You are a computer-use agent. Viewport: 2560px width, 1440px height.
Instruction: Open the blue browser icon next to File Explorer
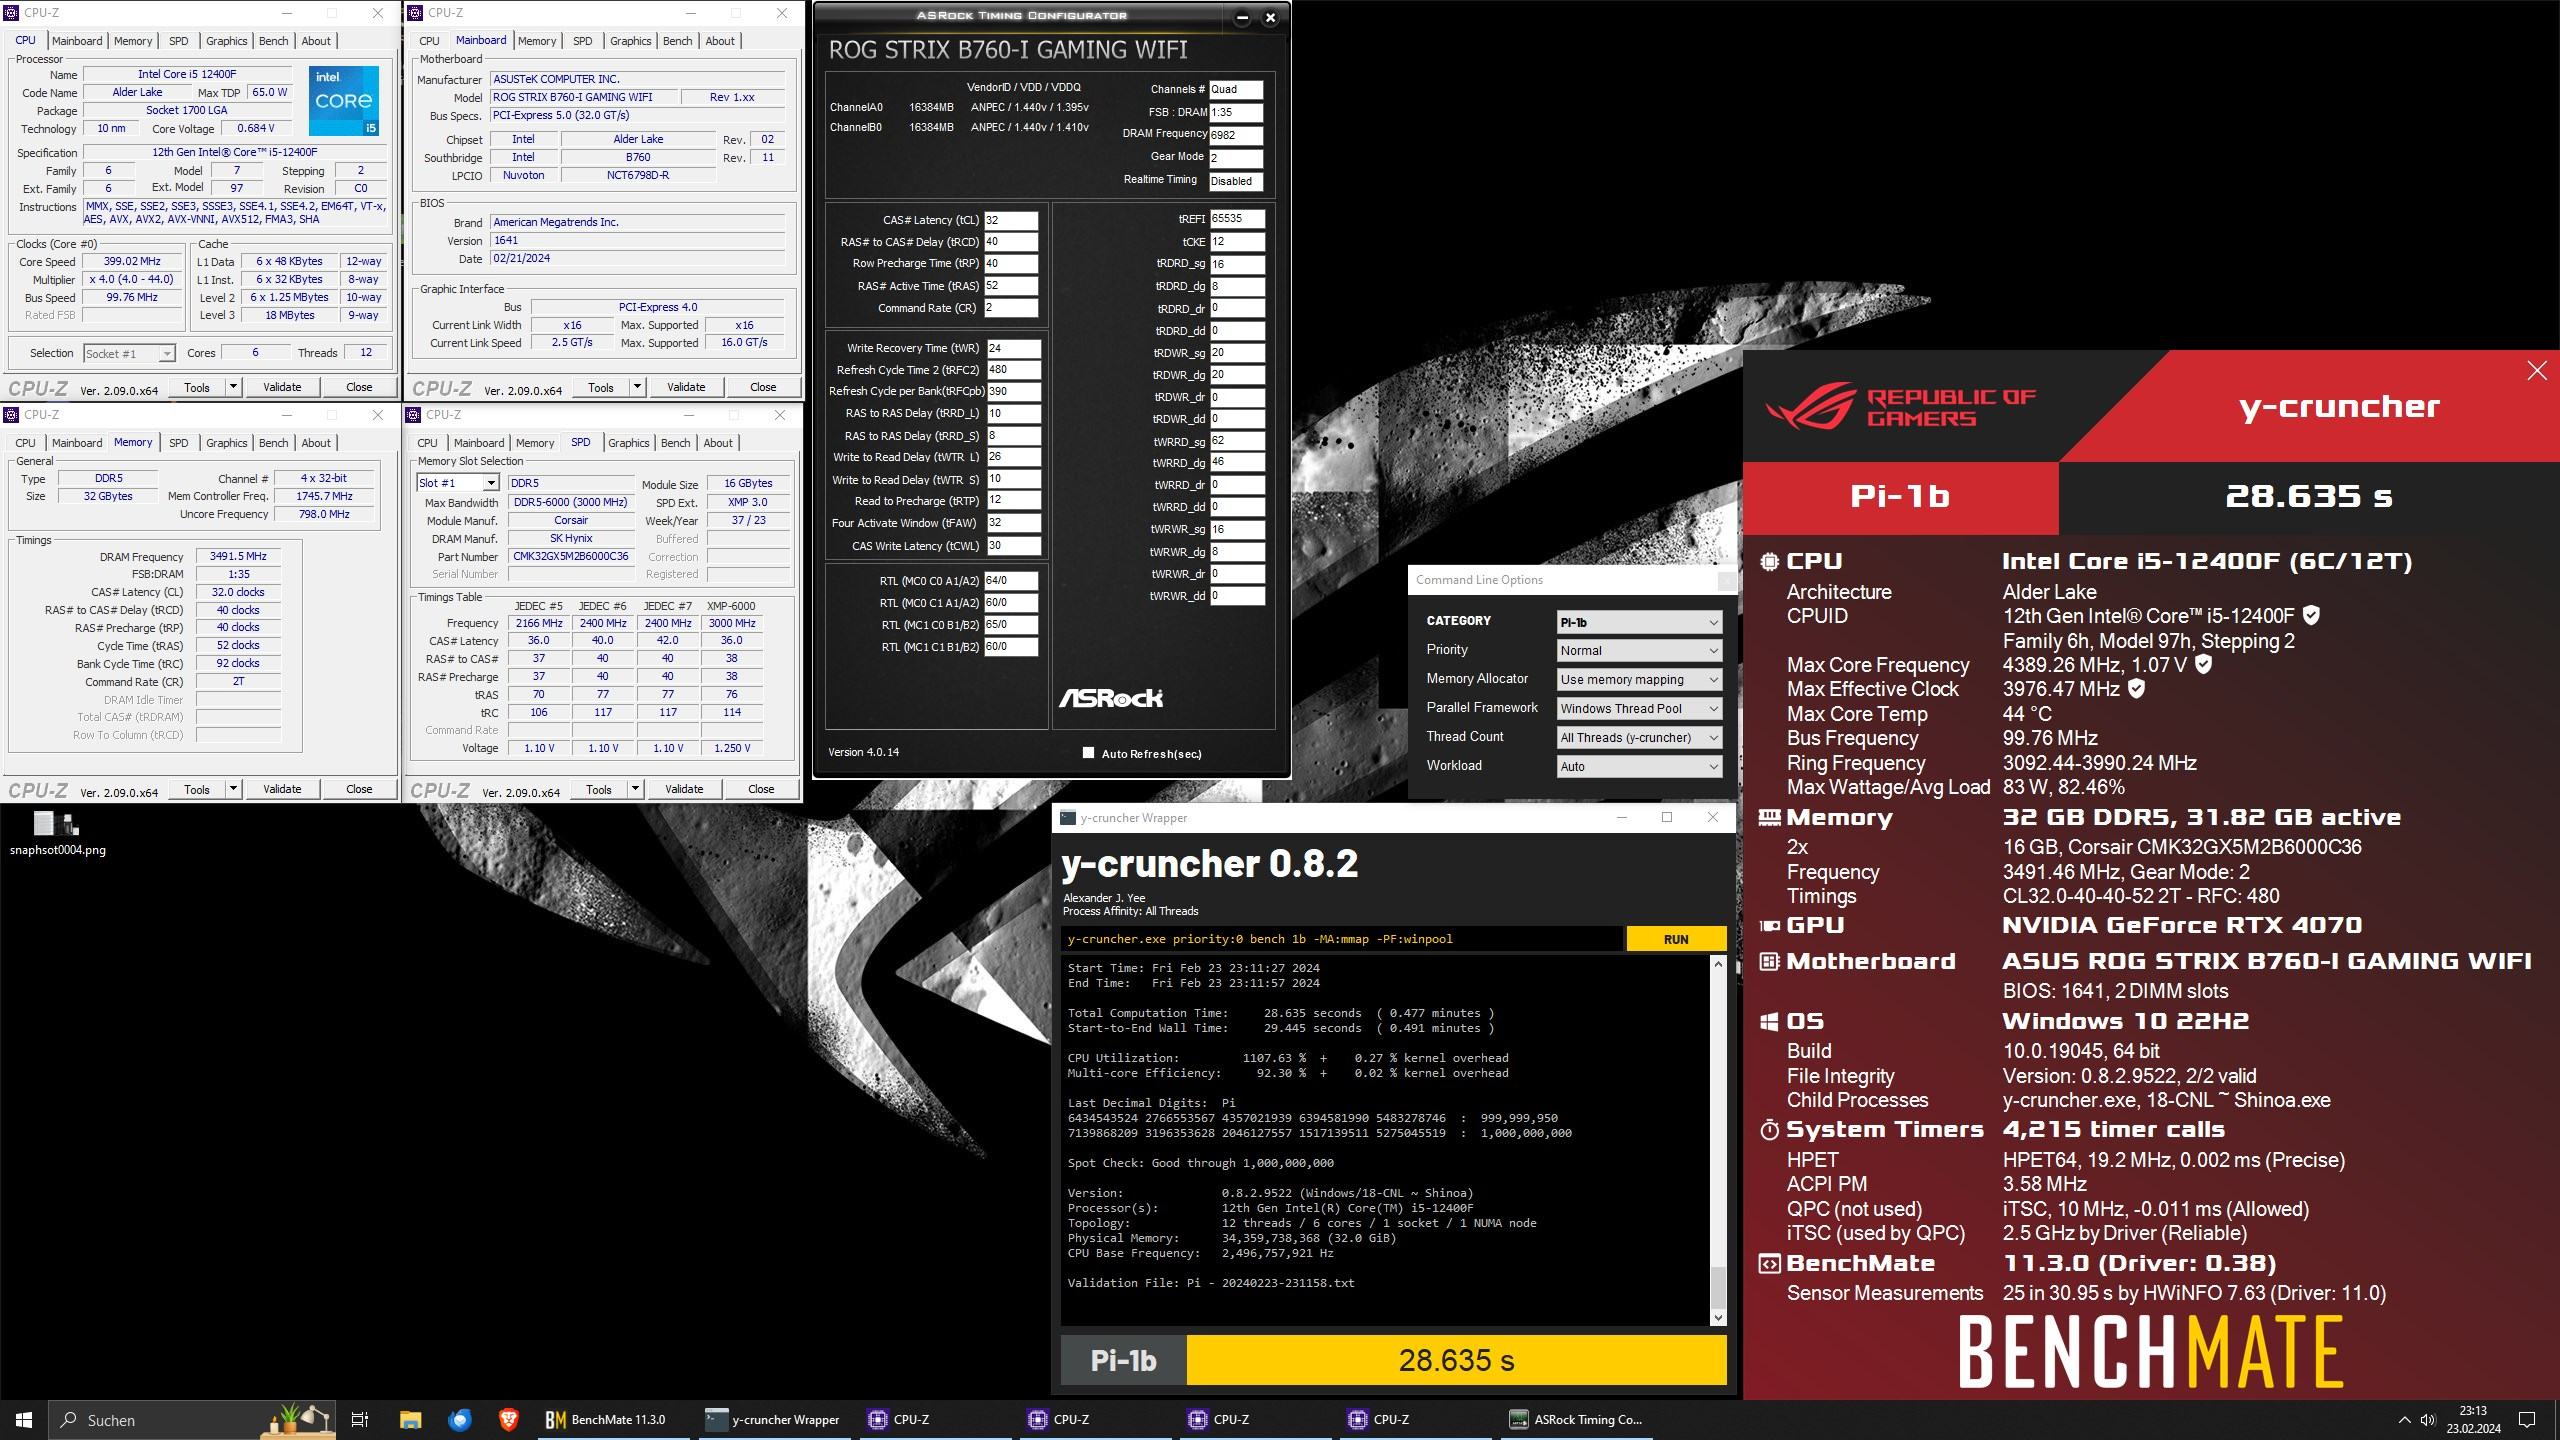pos(459,1419)
